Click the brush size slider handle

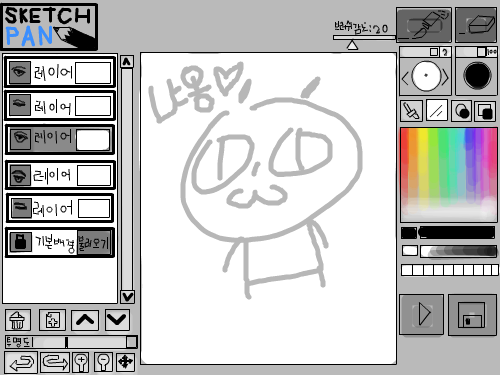434,52
